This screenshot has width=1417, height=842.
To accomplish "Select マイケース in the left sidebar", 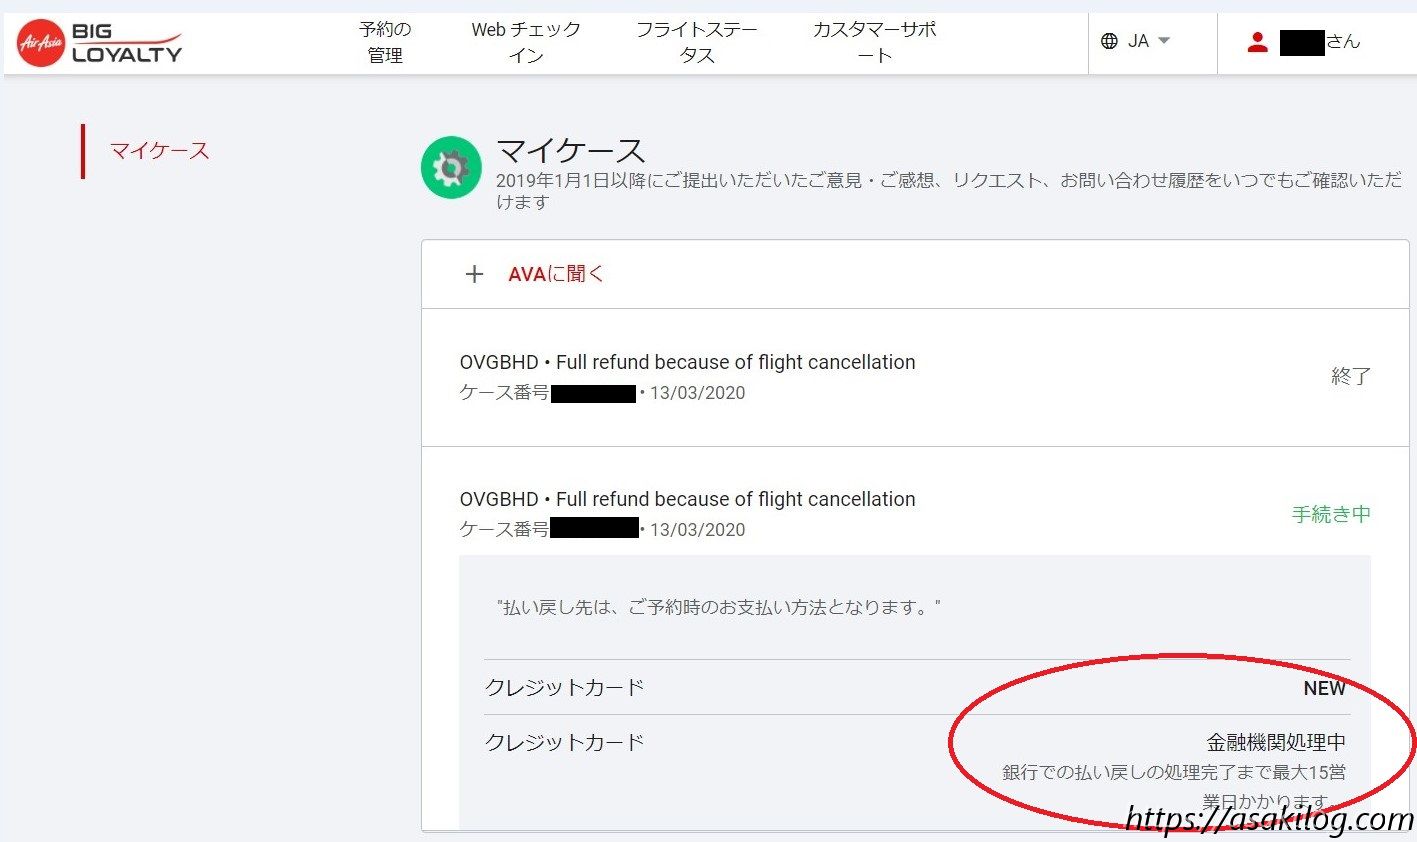I will pos(159,151).
